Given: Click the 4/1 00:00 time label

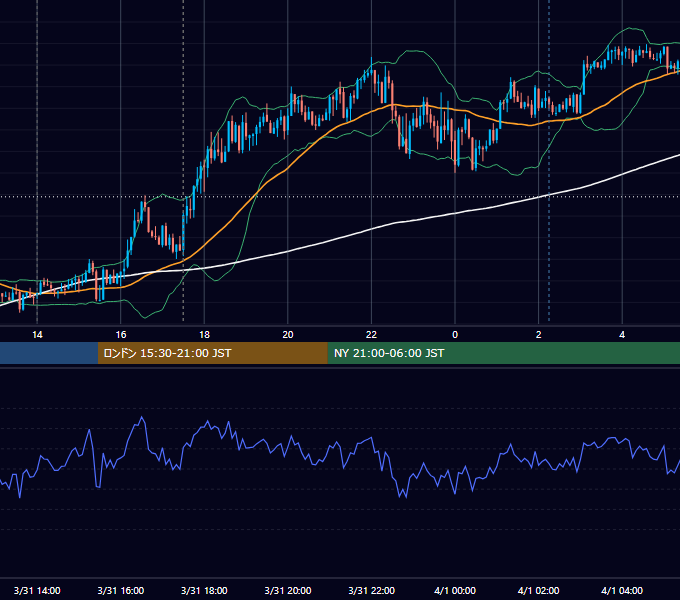Looking at the screenshot, I should pos(455,590).
